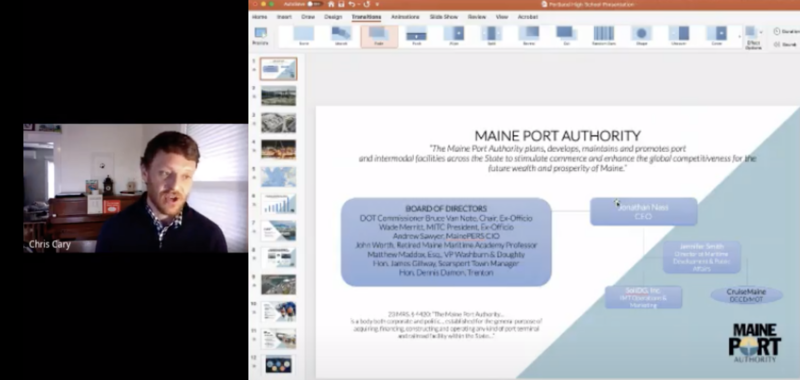
Task: Select the bar chart slide thumbnail
Action: tap(278, 204)
